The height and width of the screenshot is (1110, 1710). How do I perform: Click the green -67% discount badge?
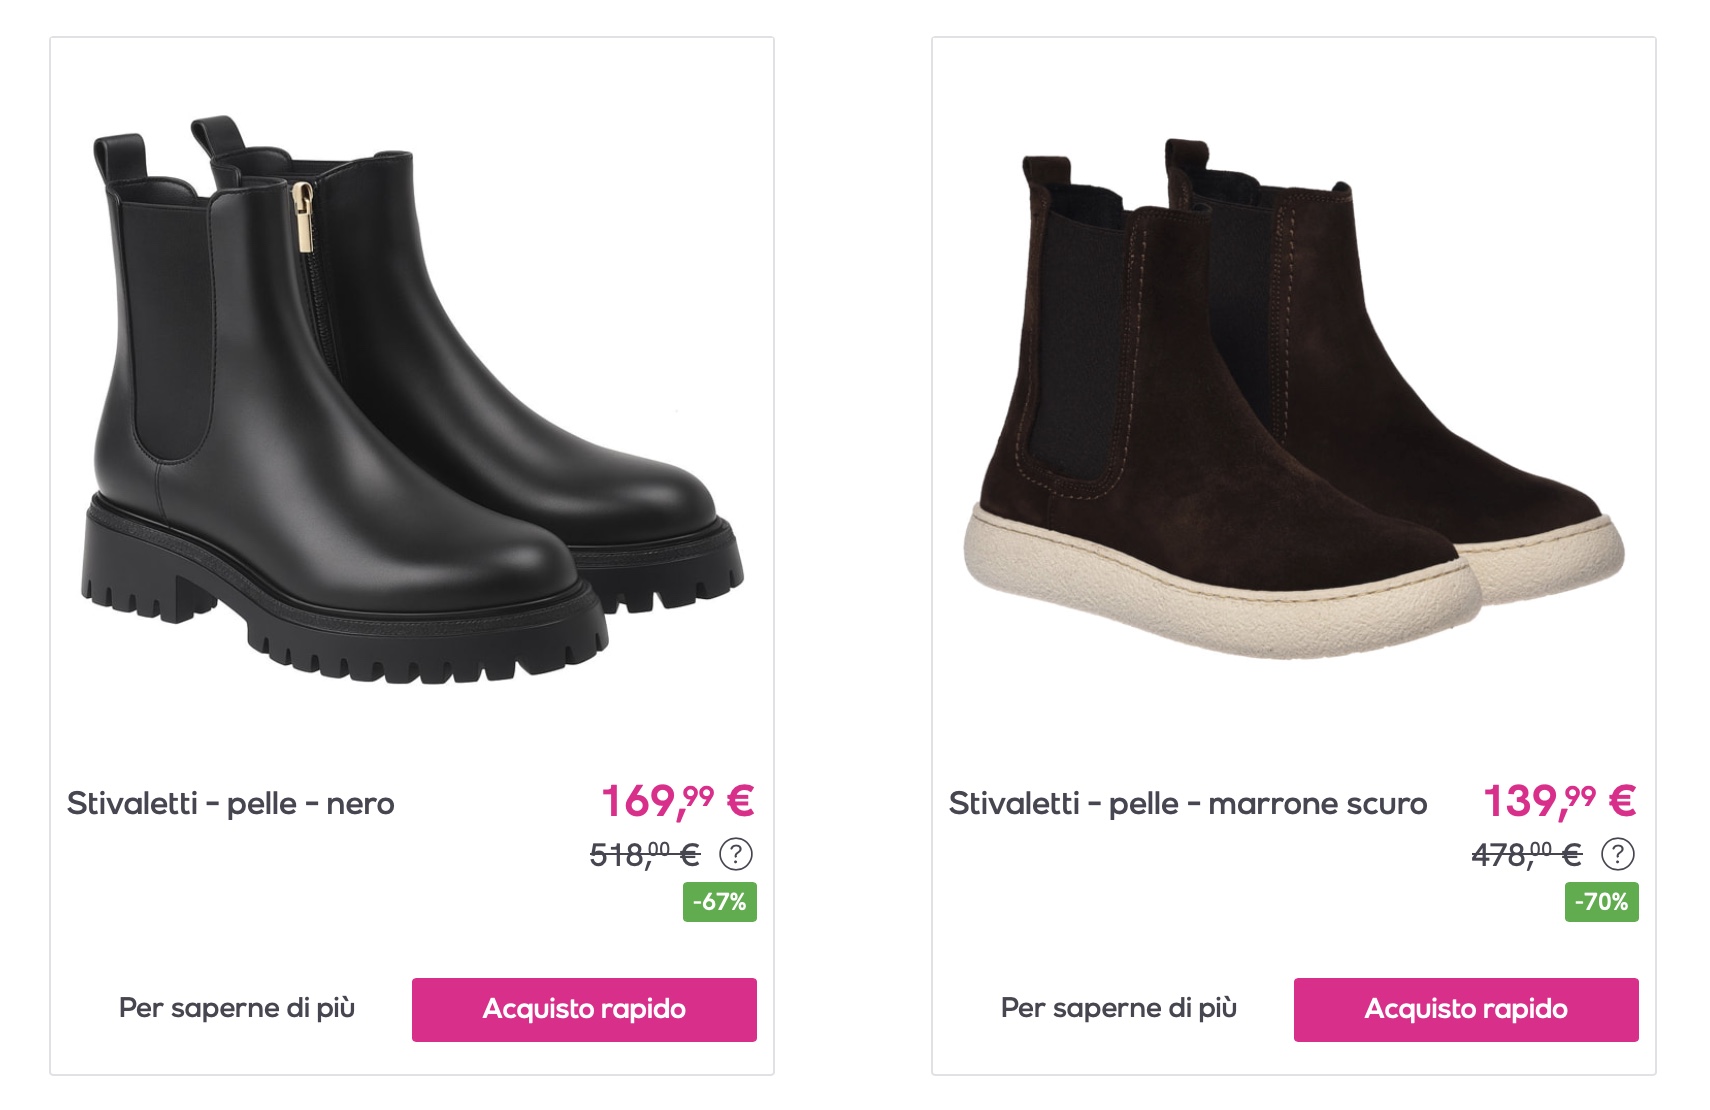(x=720, y=902)
